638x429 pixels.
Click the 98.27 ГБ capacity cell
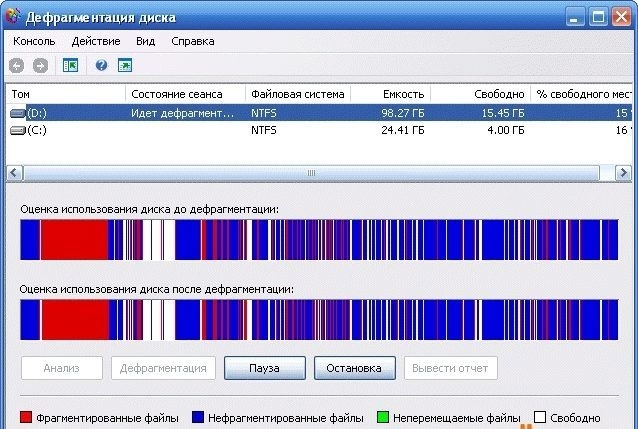(403, 113)
